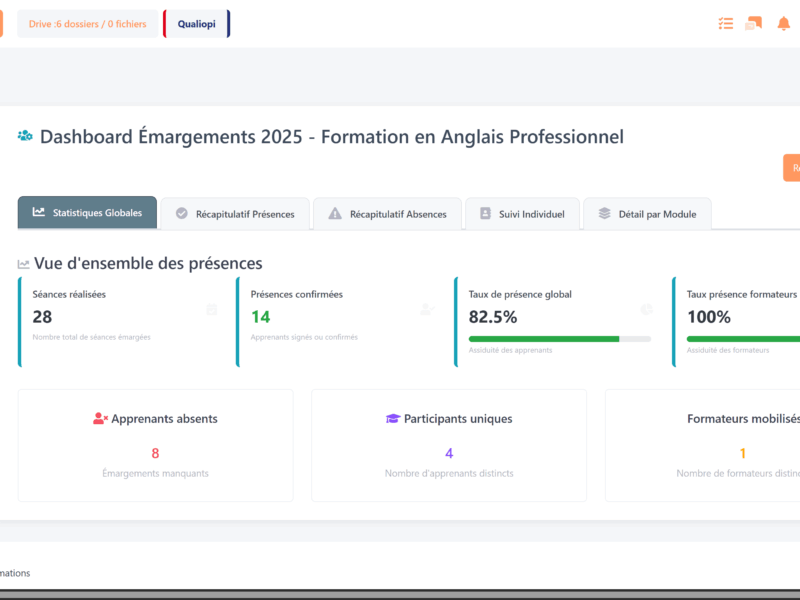Open the chat messages icon
The height and width of the screenshot is (600, 800).
coord(753,23)
